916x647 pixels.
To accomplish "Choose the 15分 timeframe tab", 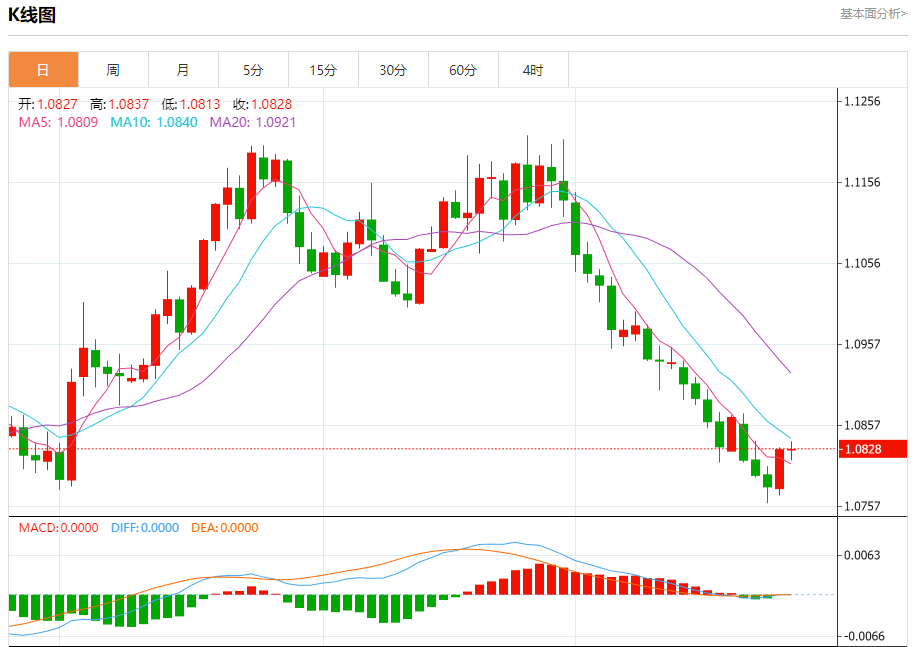I will [x=323, y=70].
